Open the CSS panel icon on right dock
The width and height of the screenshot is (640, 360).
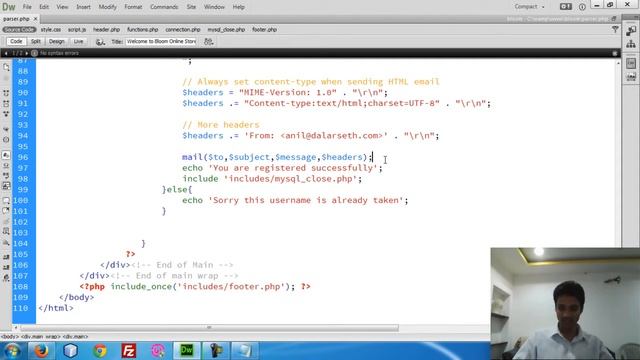[631, 63]
